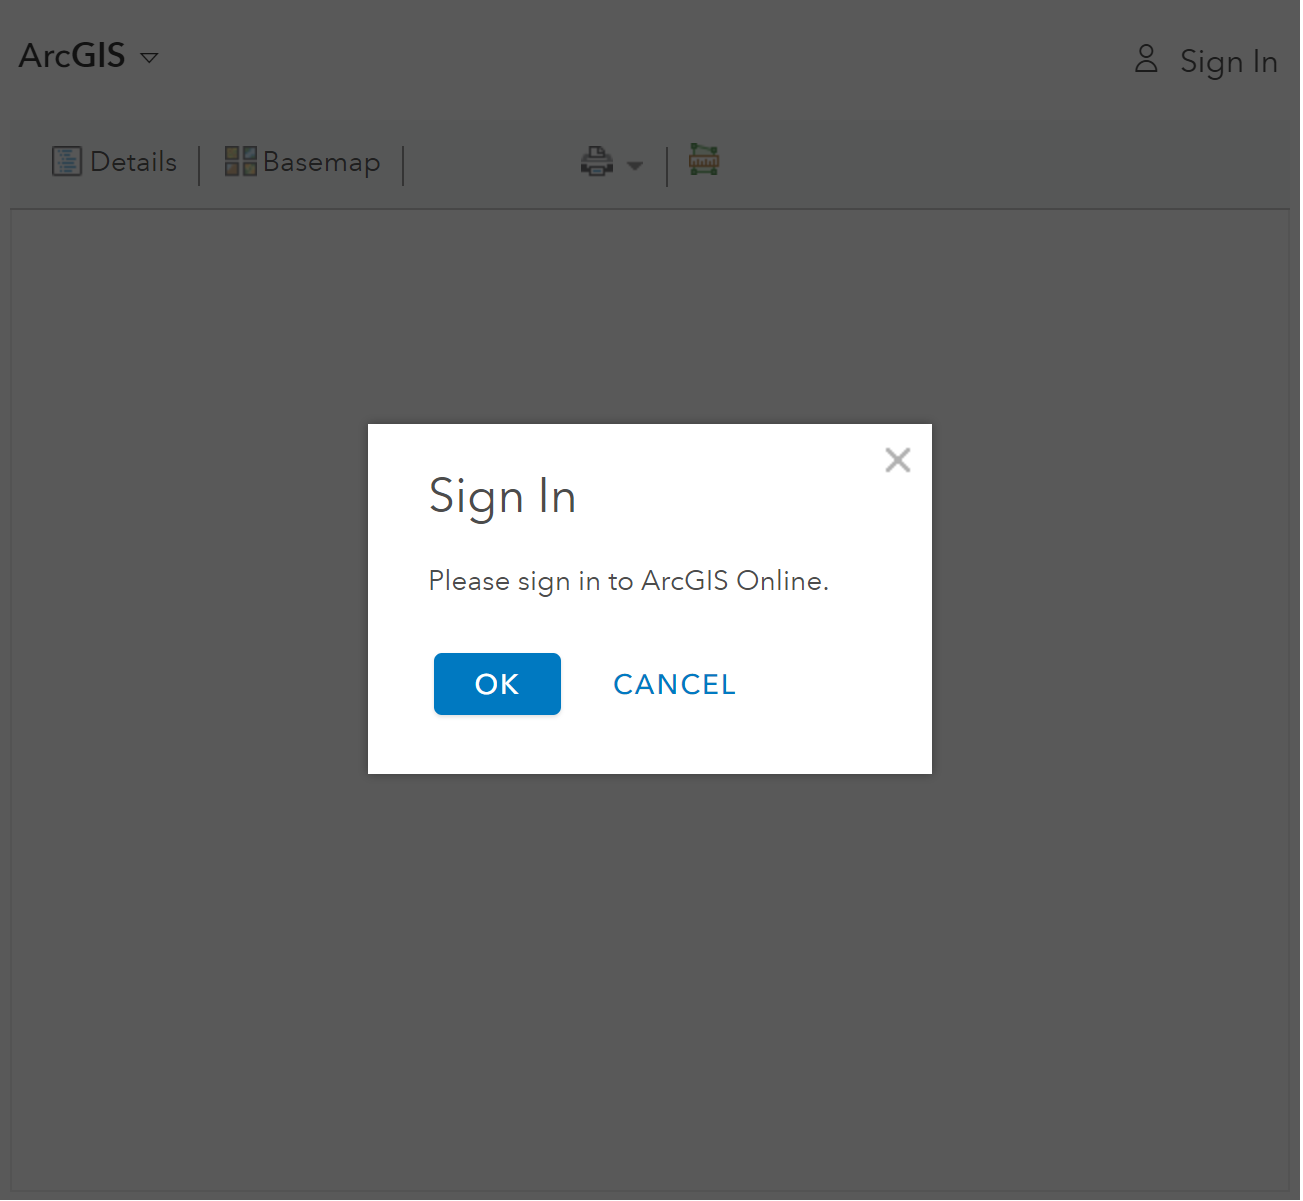Screen dimensions: 1303x1201
Task: Click the 'Sign In' dialog heading
Action: pos(502,497)
